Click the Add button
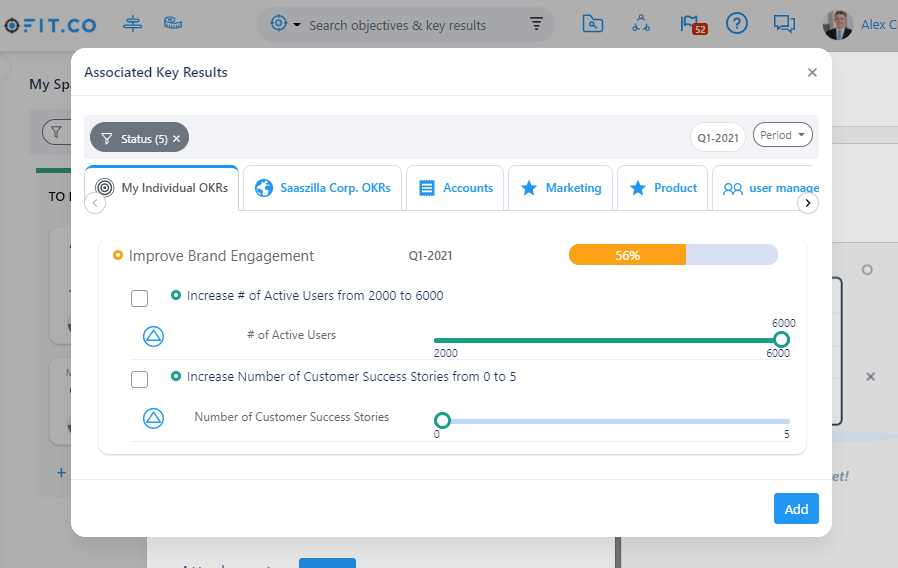 point(796,509)
